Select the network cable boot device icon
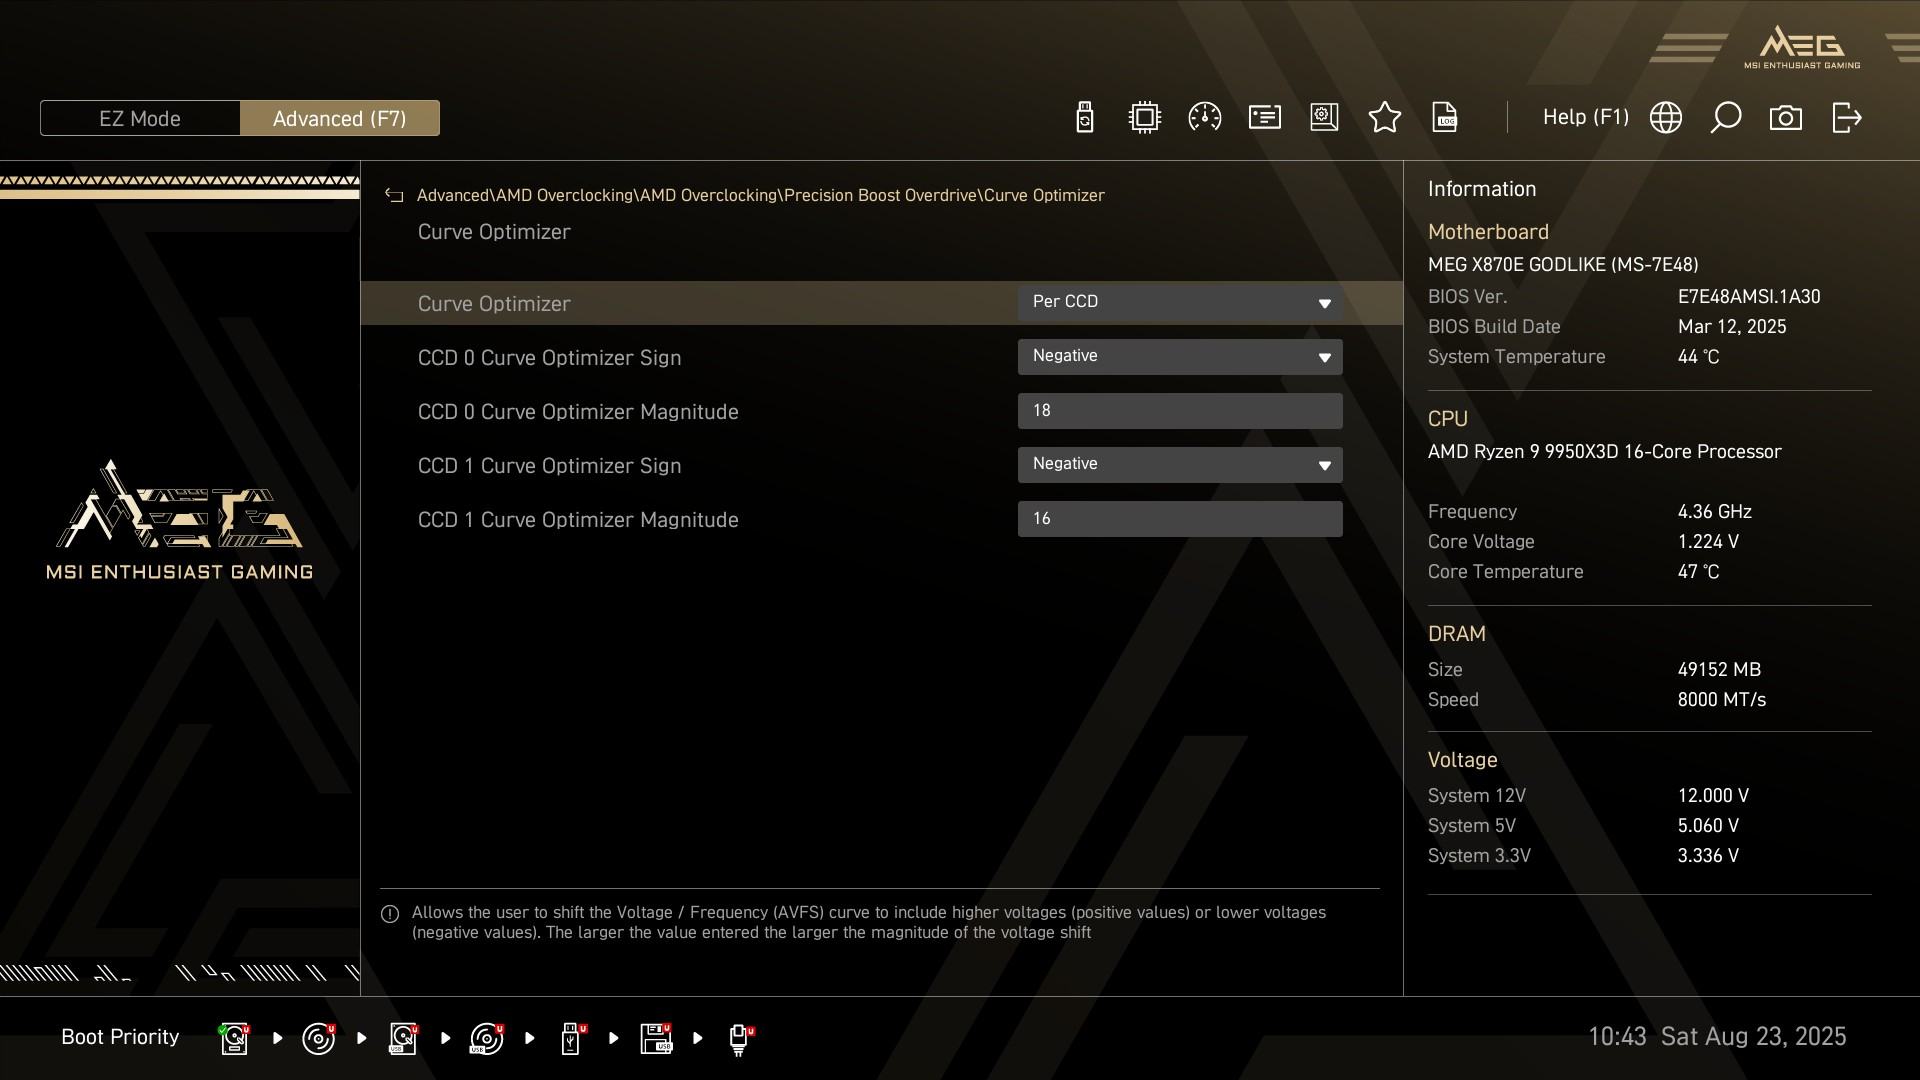 tap(739, 1038)
